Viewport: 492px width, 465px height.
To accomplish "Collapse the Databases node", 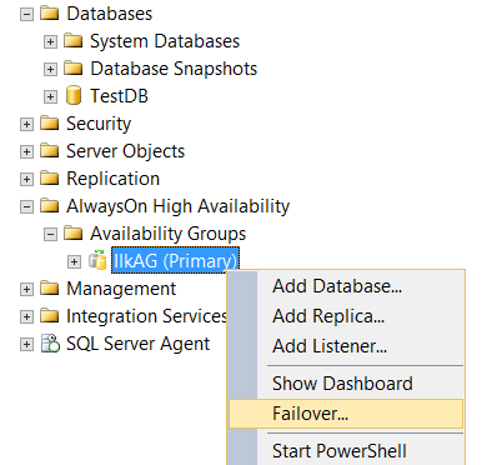I will [27, 14].
